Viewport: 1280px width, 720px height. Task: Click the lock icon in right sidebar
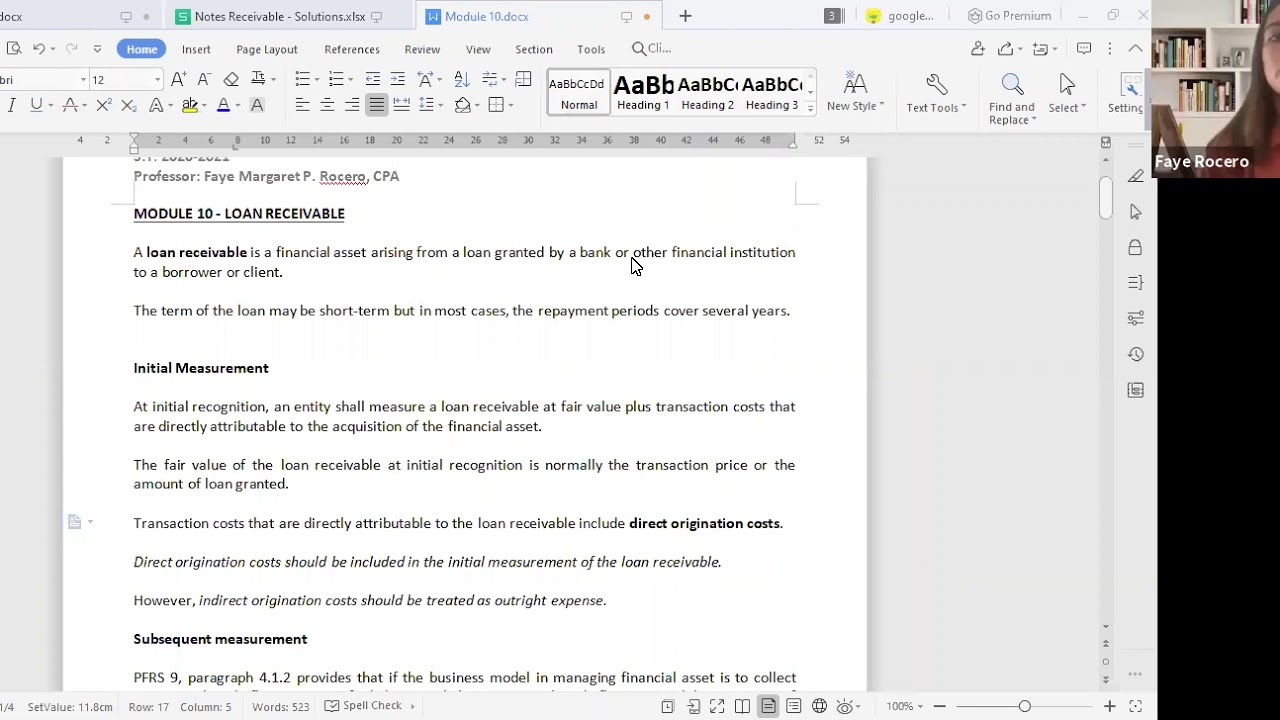coord(1135,247)
